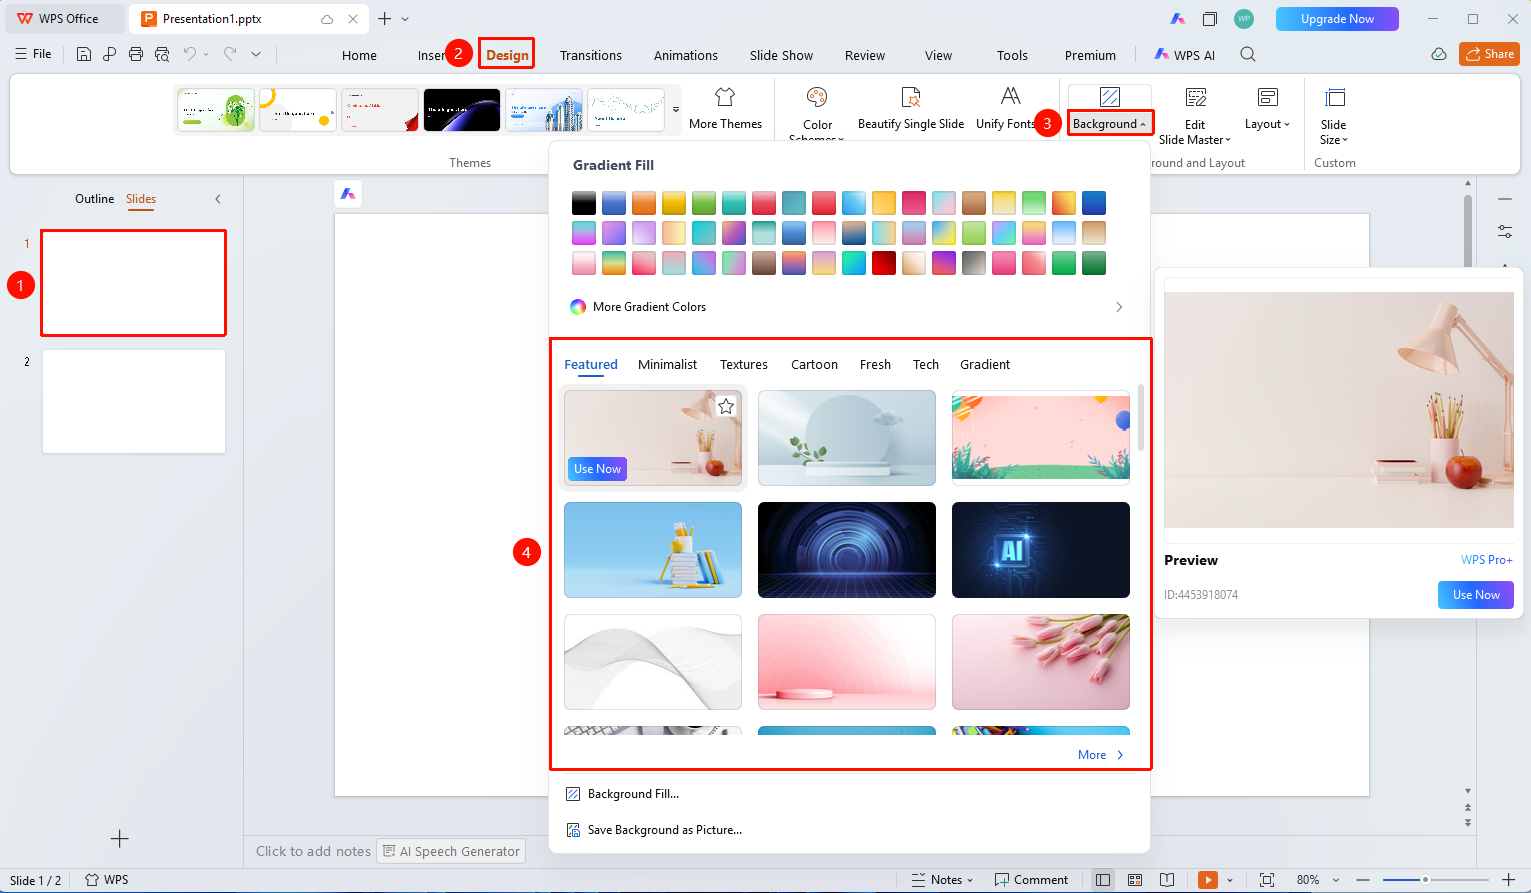Select the Cartoon background category
The height and width of the screenshot is (893, 1531).
[814, 364]
